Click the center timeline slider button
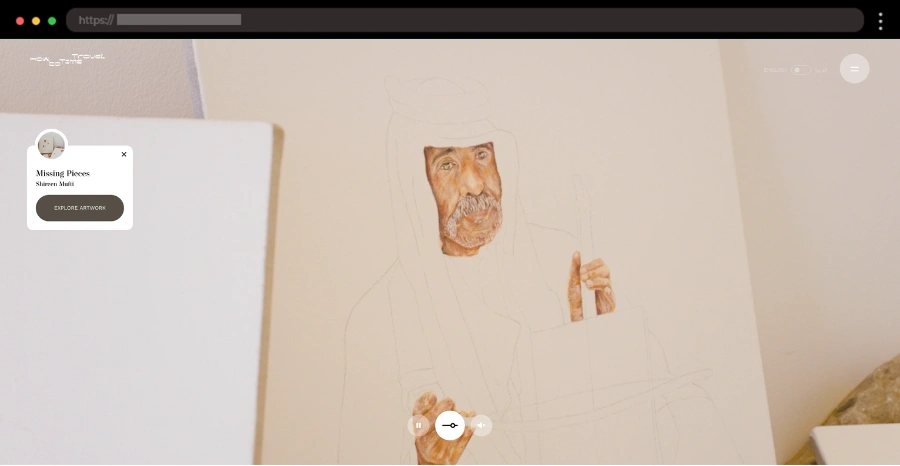The width and height of the screenshot is (900, 466). pyautogui.click(x=450, y=425)
